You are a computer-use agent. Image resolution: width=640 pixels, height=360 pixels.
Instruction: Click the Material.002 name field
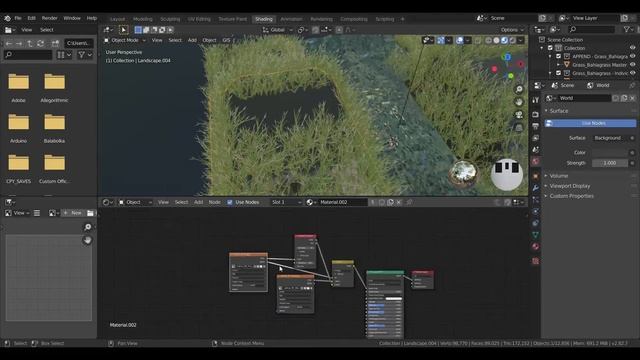[342, 202]
